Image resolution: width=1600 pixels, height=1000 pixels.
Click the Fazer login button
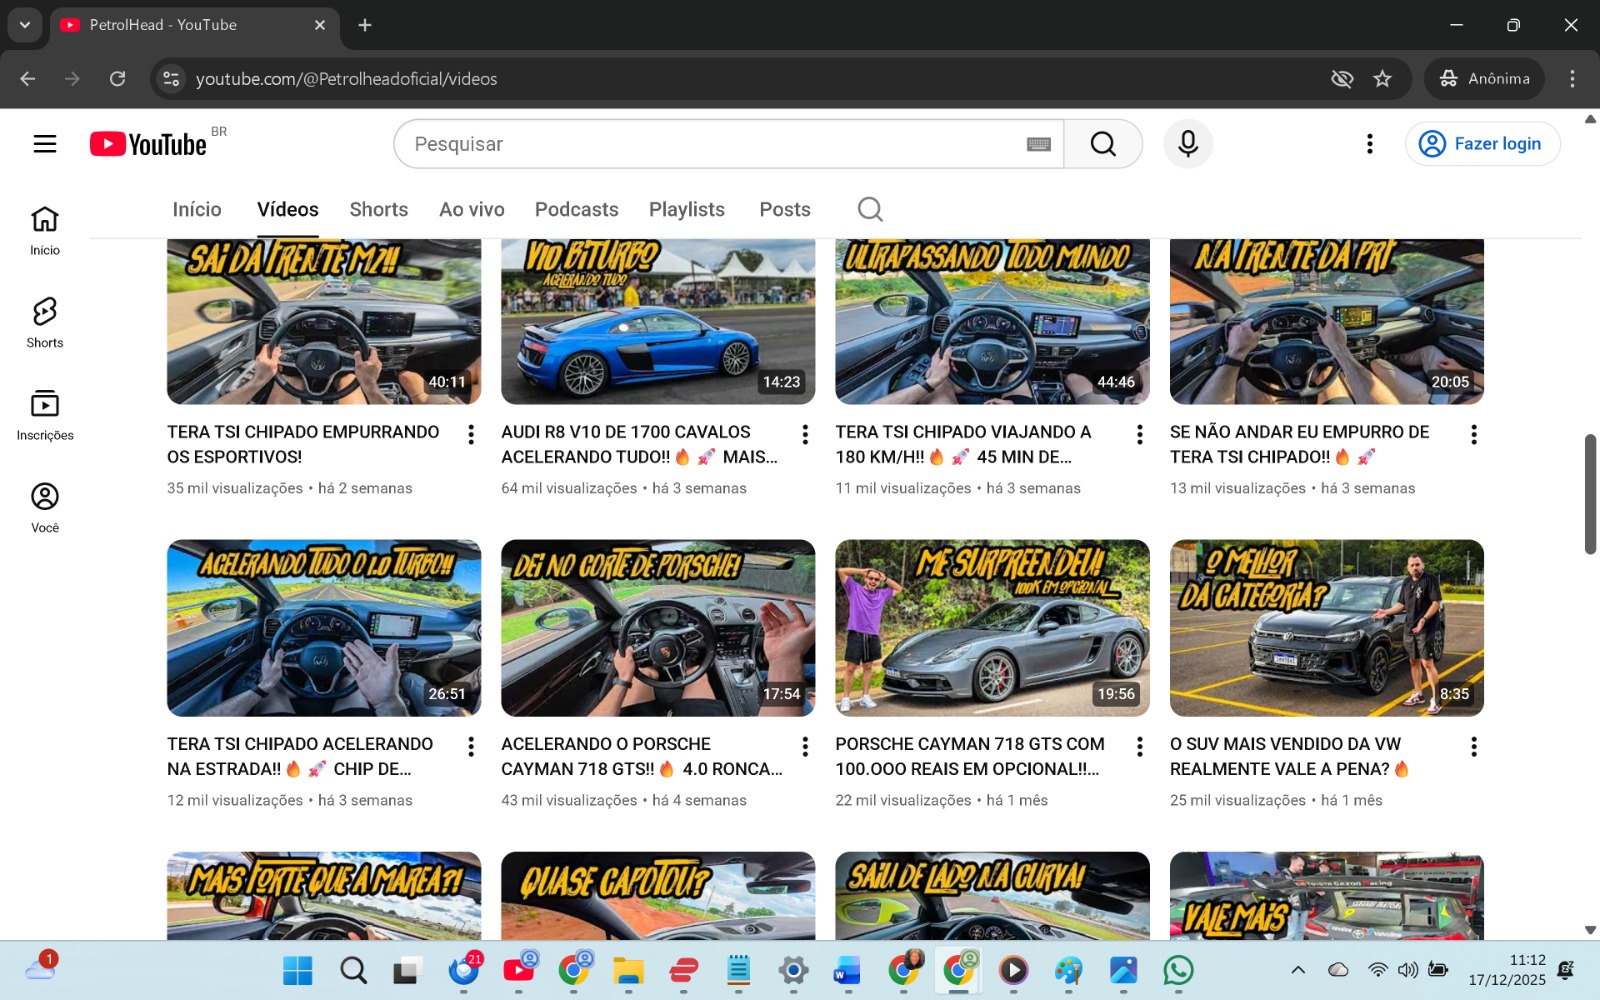(x=1482, y=144)
